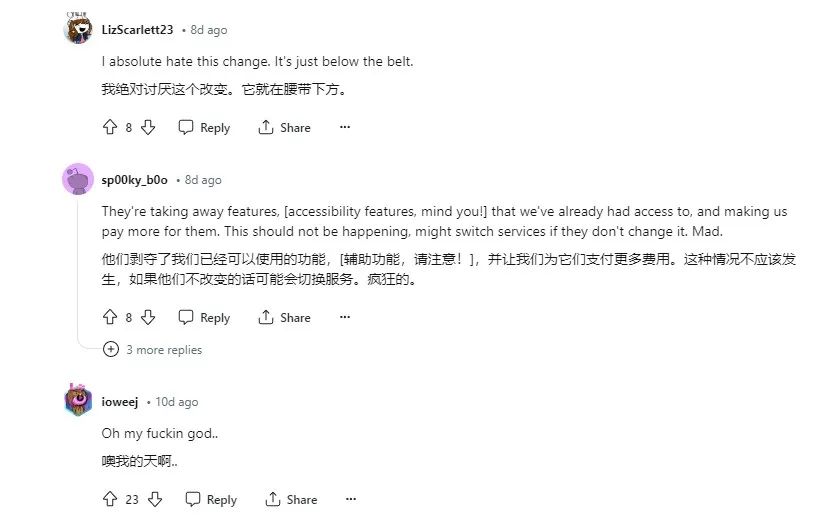Open more options on ioweej's comment

coord(351,499)
